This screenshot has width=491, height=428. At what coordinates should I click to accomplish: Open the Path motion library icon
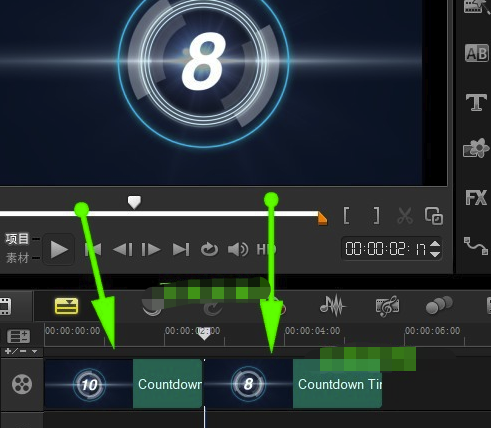click(x=476, y=246)
